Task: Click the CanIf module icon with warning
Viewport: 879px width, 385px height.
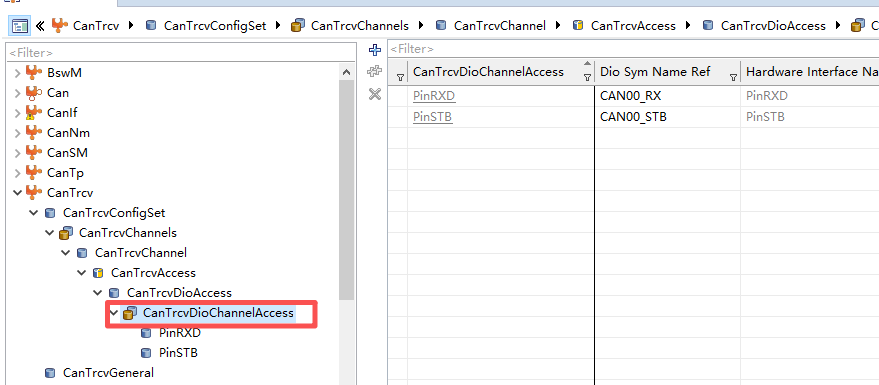Action: click(x=34, y=113)
